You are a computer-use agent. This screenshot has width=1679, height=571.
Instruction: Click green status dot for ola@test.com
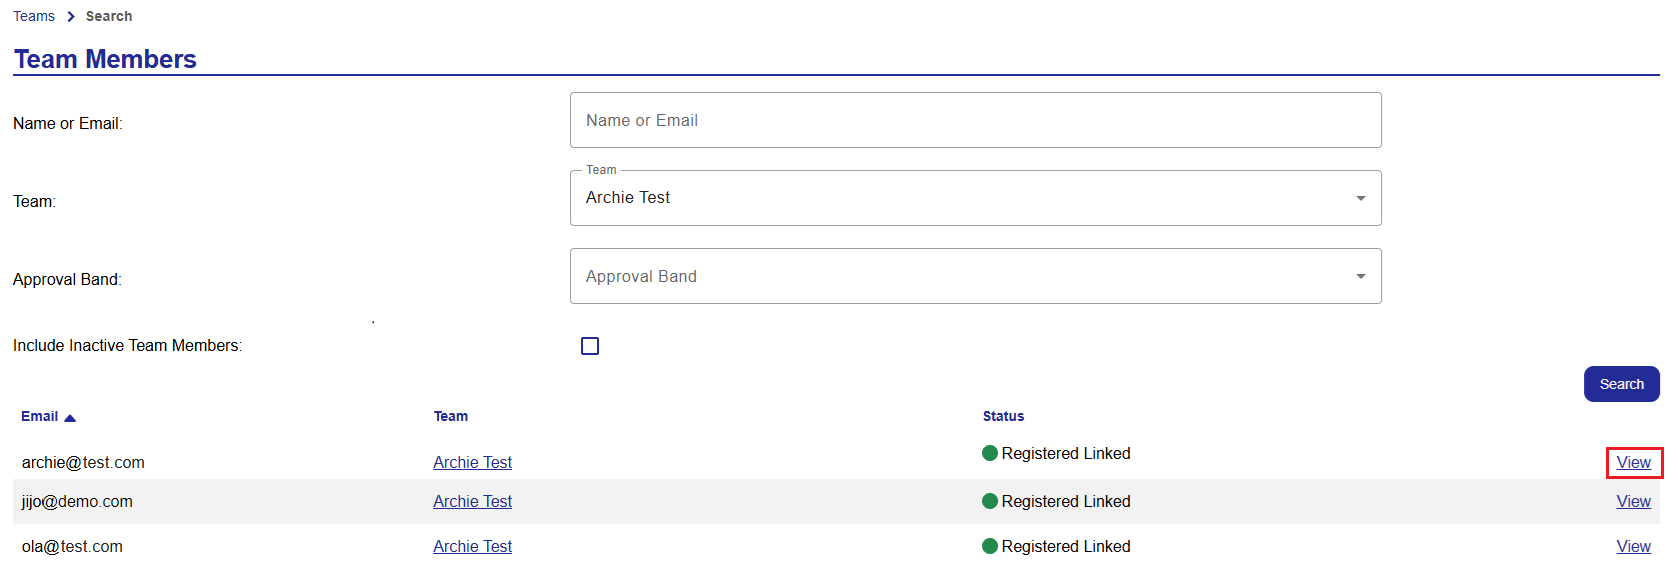pos(990,546)
